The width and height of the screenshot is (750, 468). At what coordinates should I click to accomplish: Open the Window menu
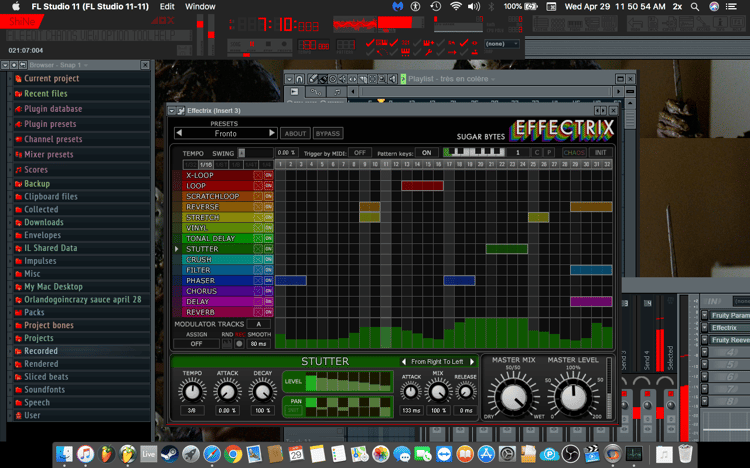pos(200,7)
